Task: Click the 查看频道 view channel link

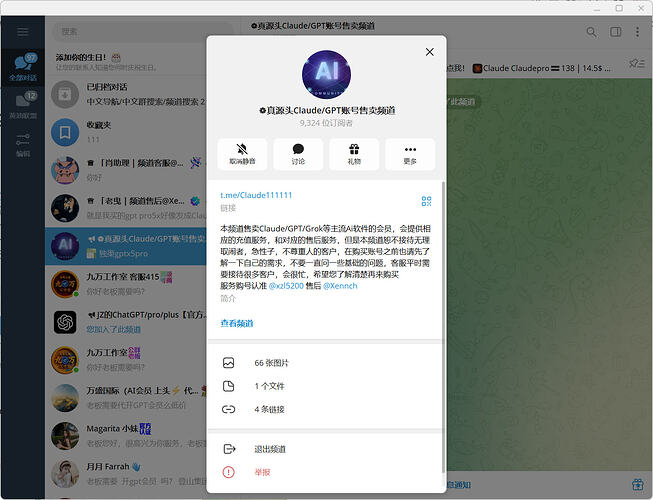Action: click(237, 323)
